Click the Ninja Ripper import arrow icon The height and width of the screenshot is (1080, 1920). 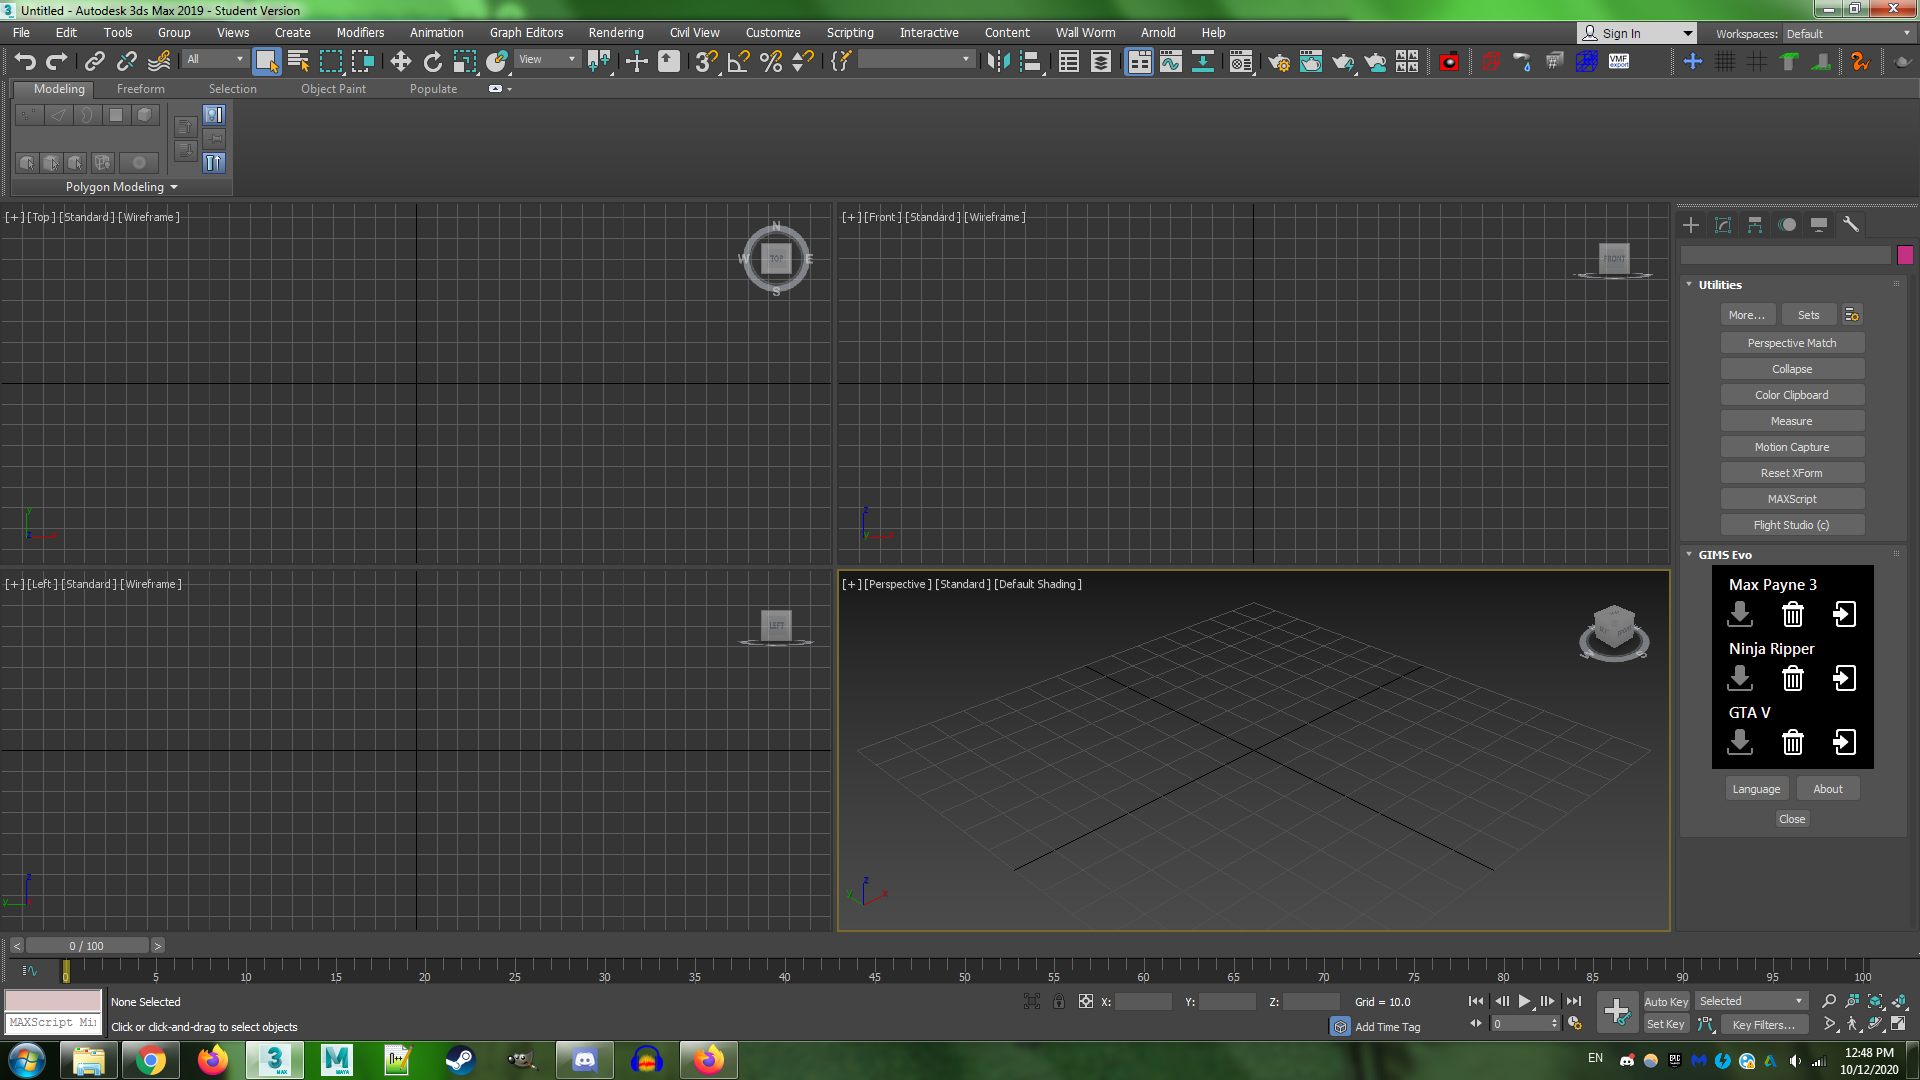(x=1844, y=678)
